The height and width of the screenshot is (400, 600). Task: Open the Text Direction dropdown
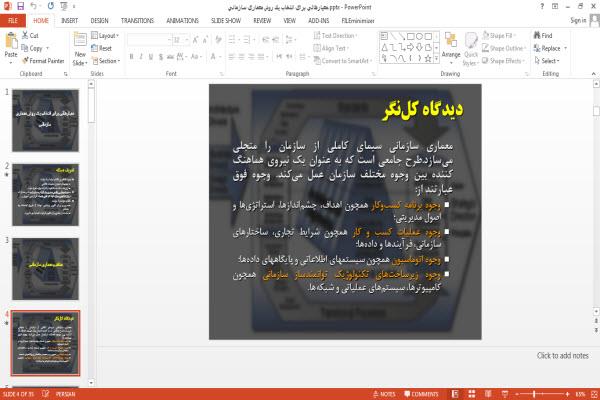(x=336, y=36)
